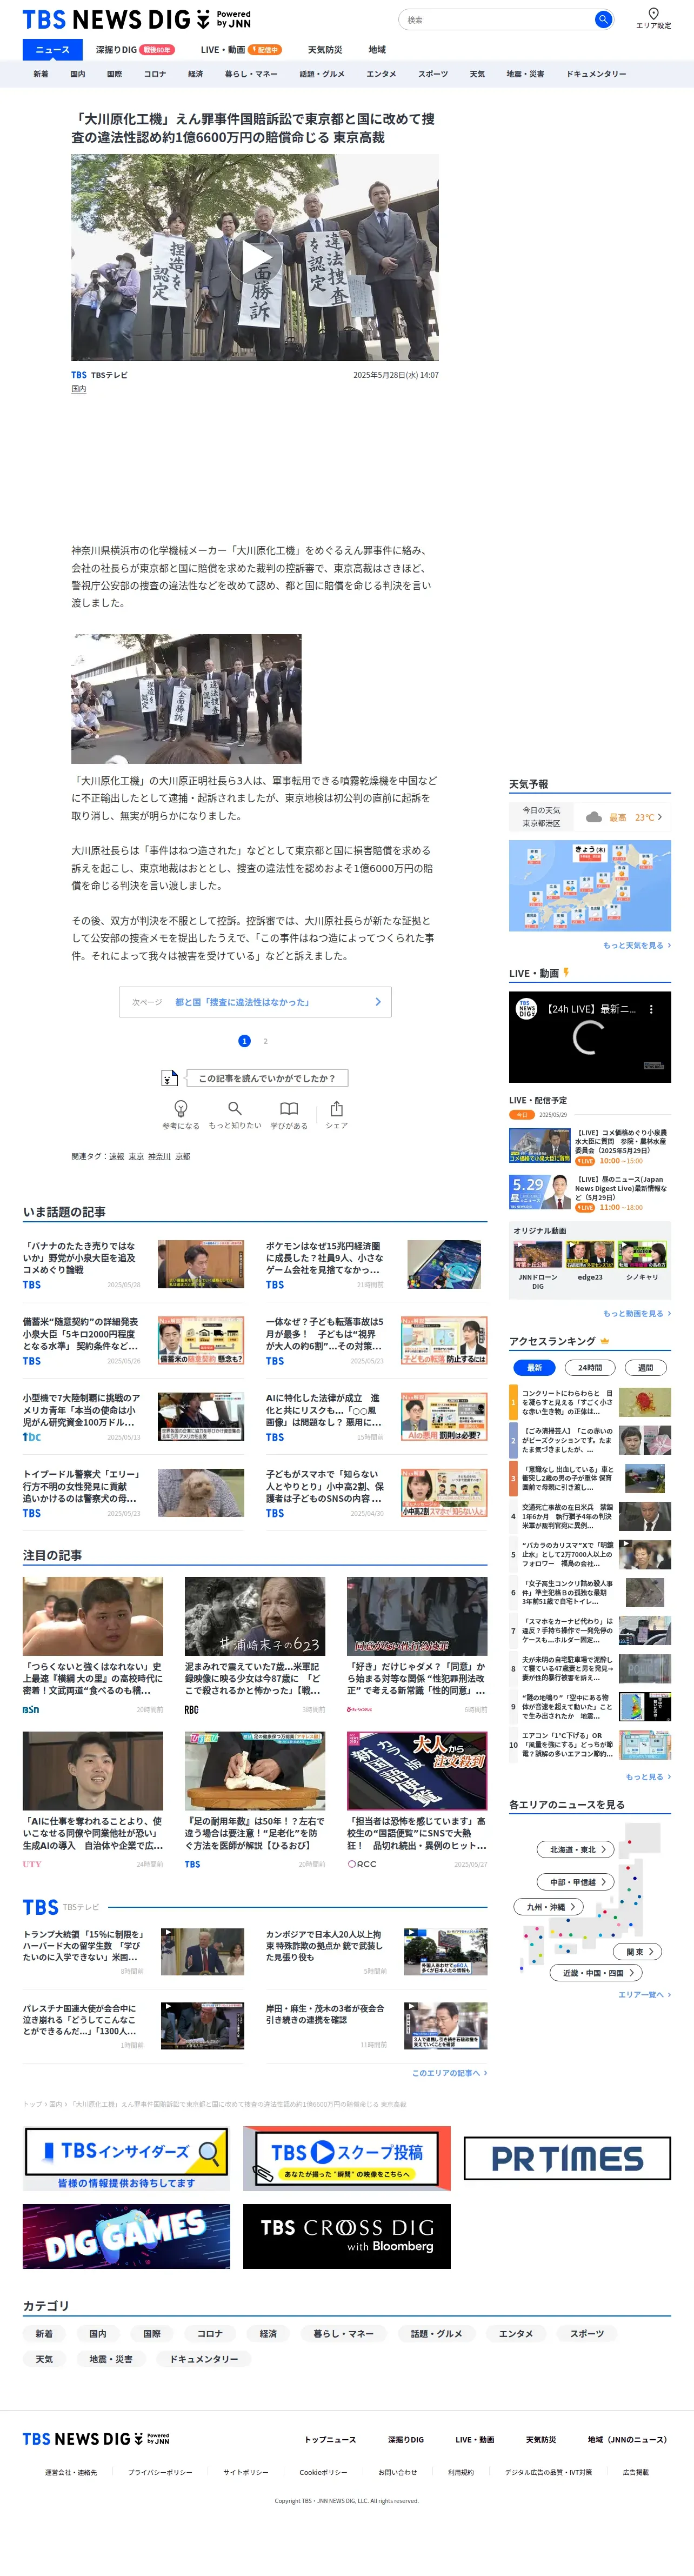This screenshot has width=694, height=2576.
Task: Switch to the ニュース main tab
Action: tap(53, 49)
